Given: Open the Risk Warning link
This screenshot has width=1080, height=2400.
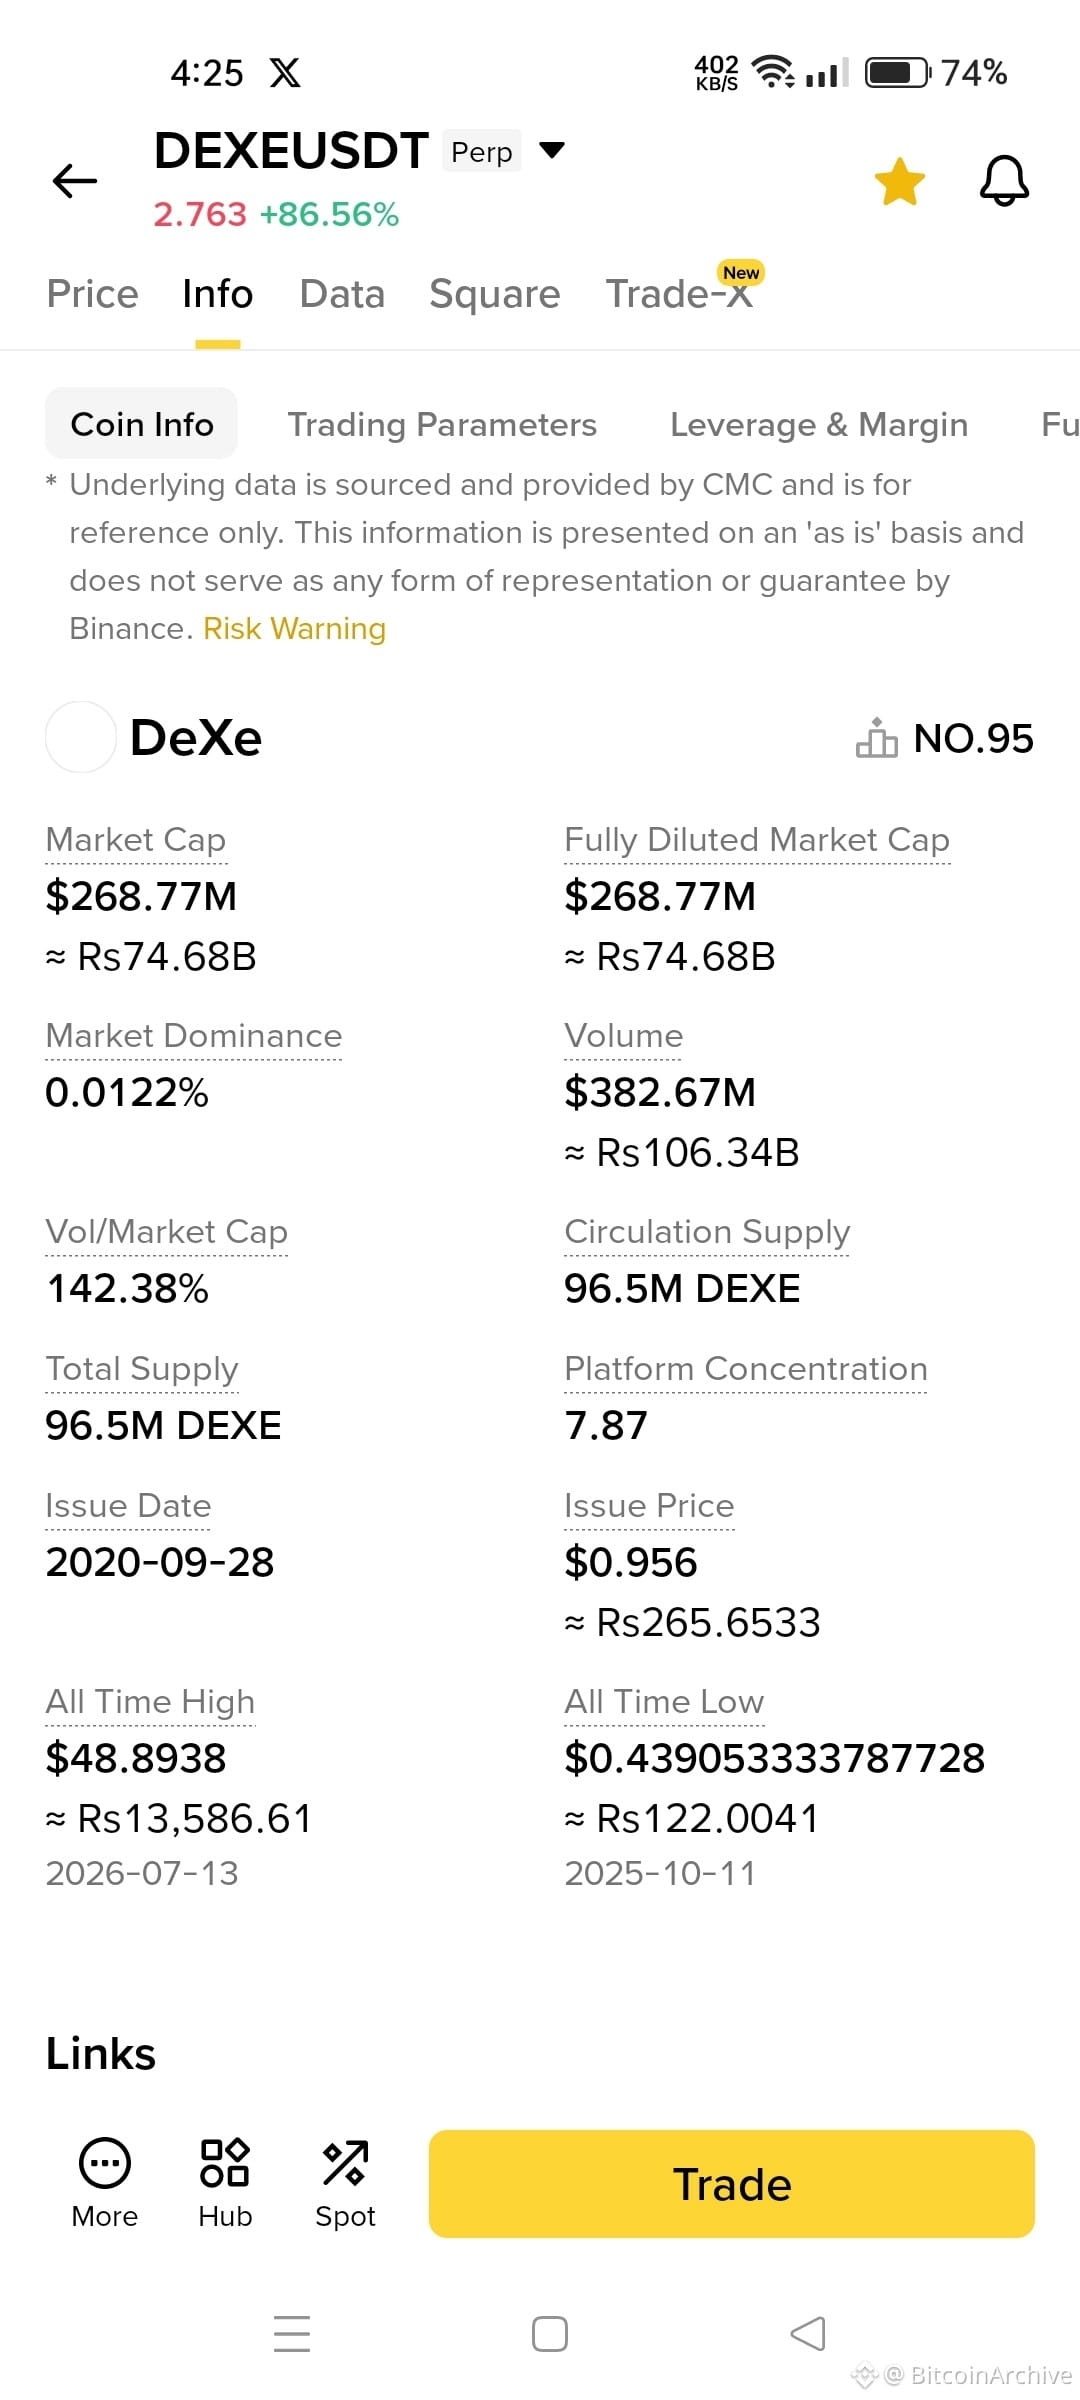Looking at the screenshot, I should coord(294,628).
